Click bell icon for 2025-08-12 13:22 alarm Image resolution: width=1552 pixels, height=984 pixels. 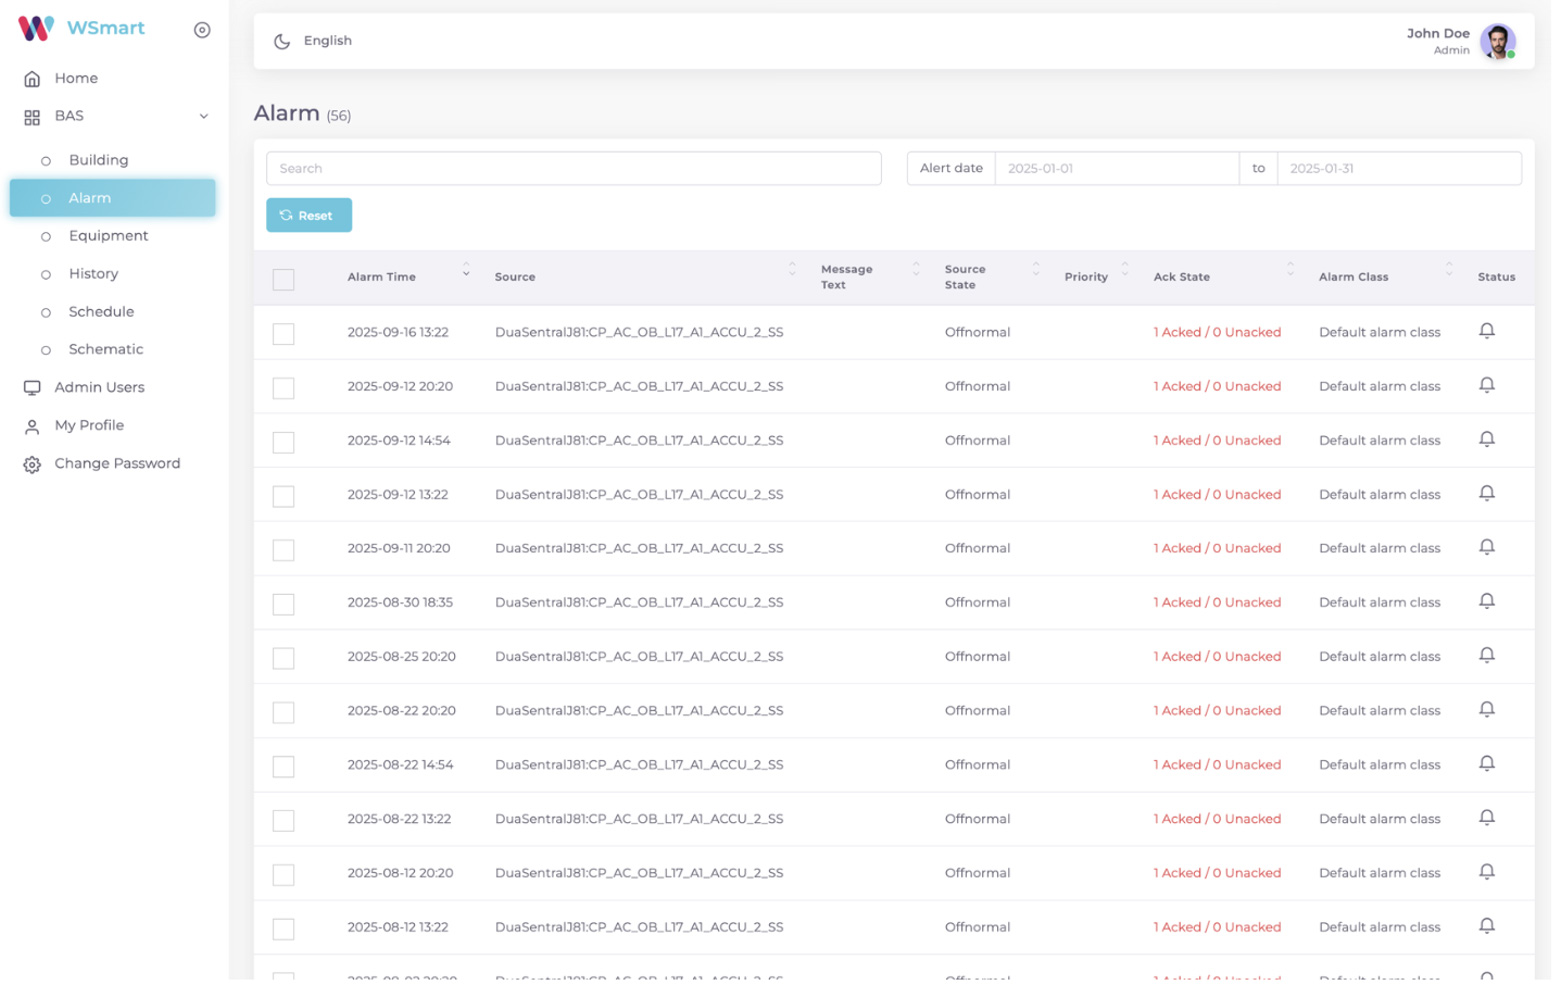[1487, 925]
